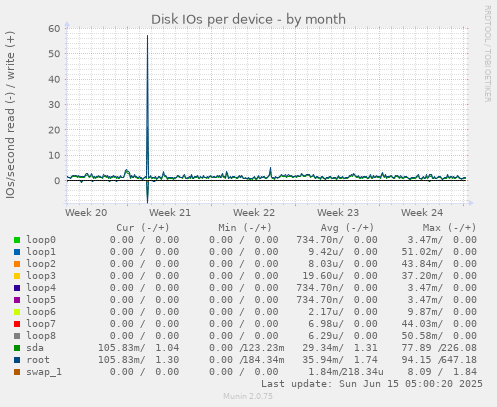
Task: Click sda max value 77.89 /226.08
Action: 439,348
